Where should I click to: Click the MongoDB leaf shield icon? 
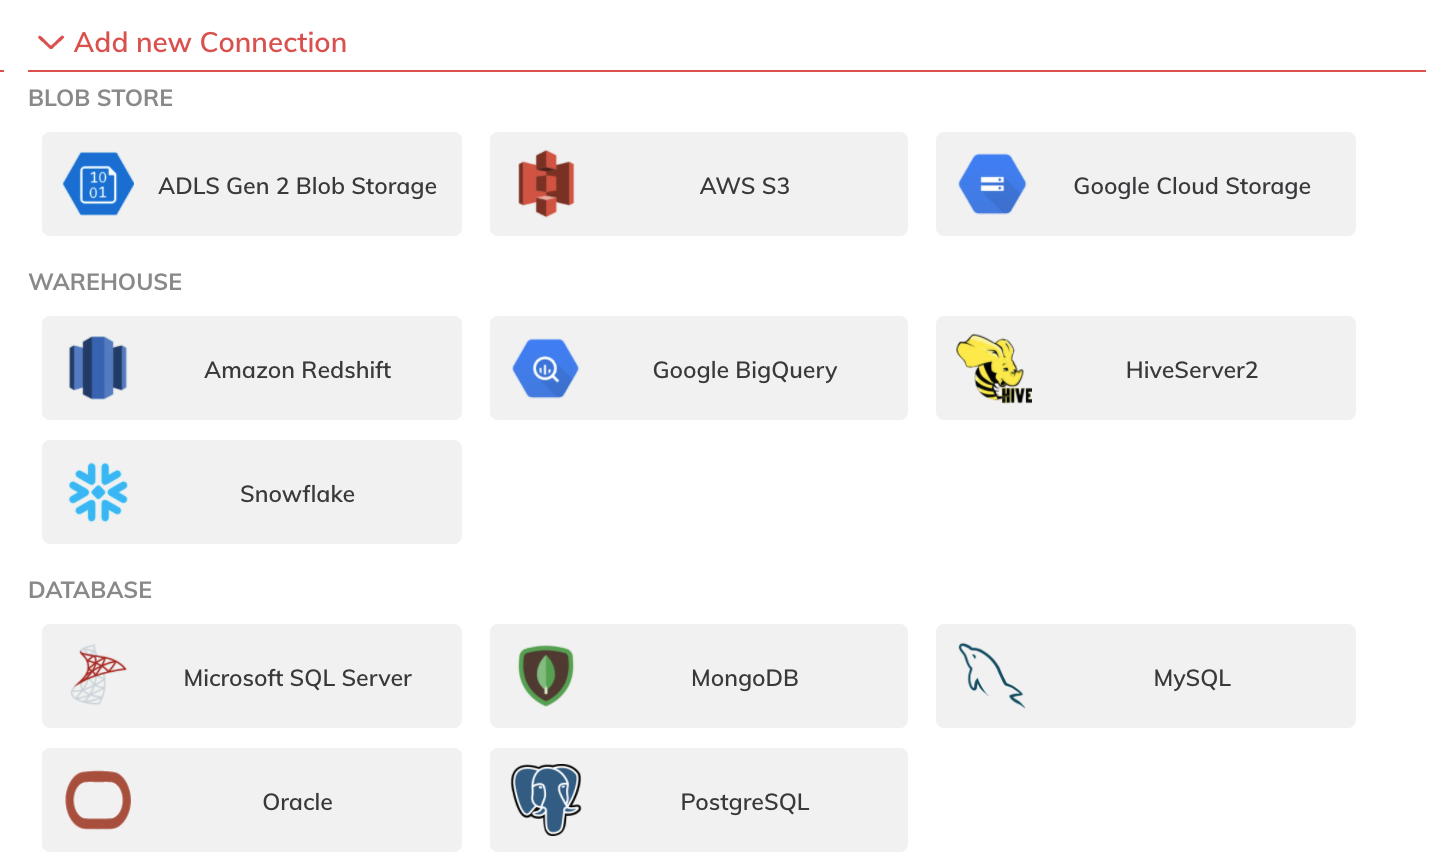coord(545,676)
